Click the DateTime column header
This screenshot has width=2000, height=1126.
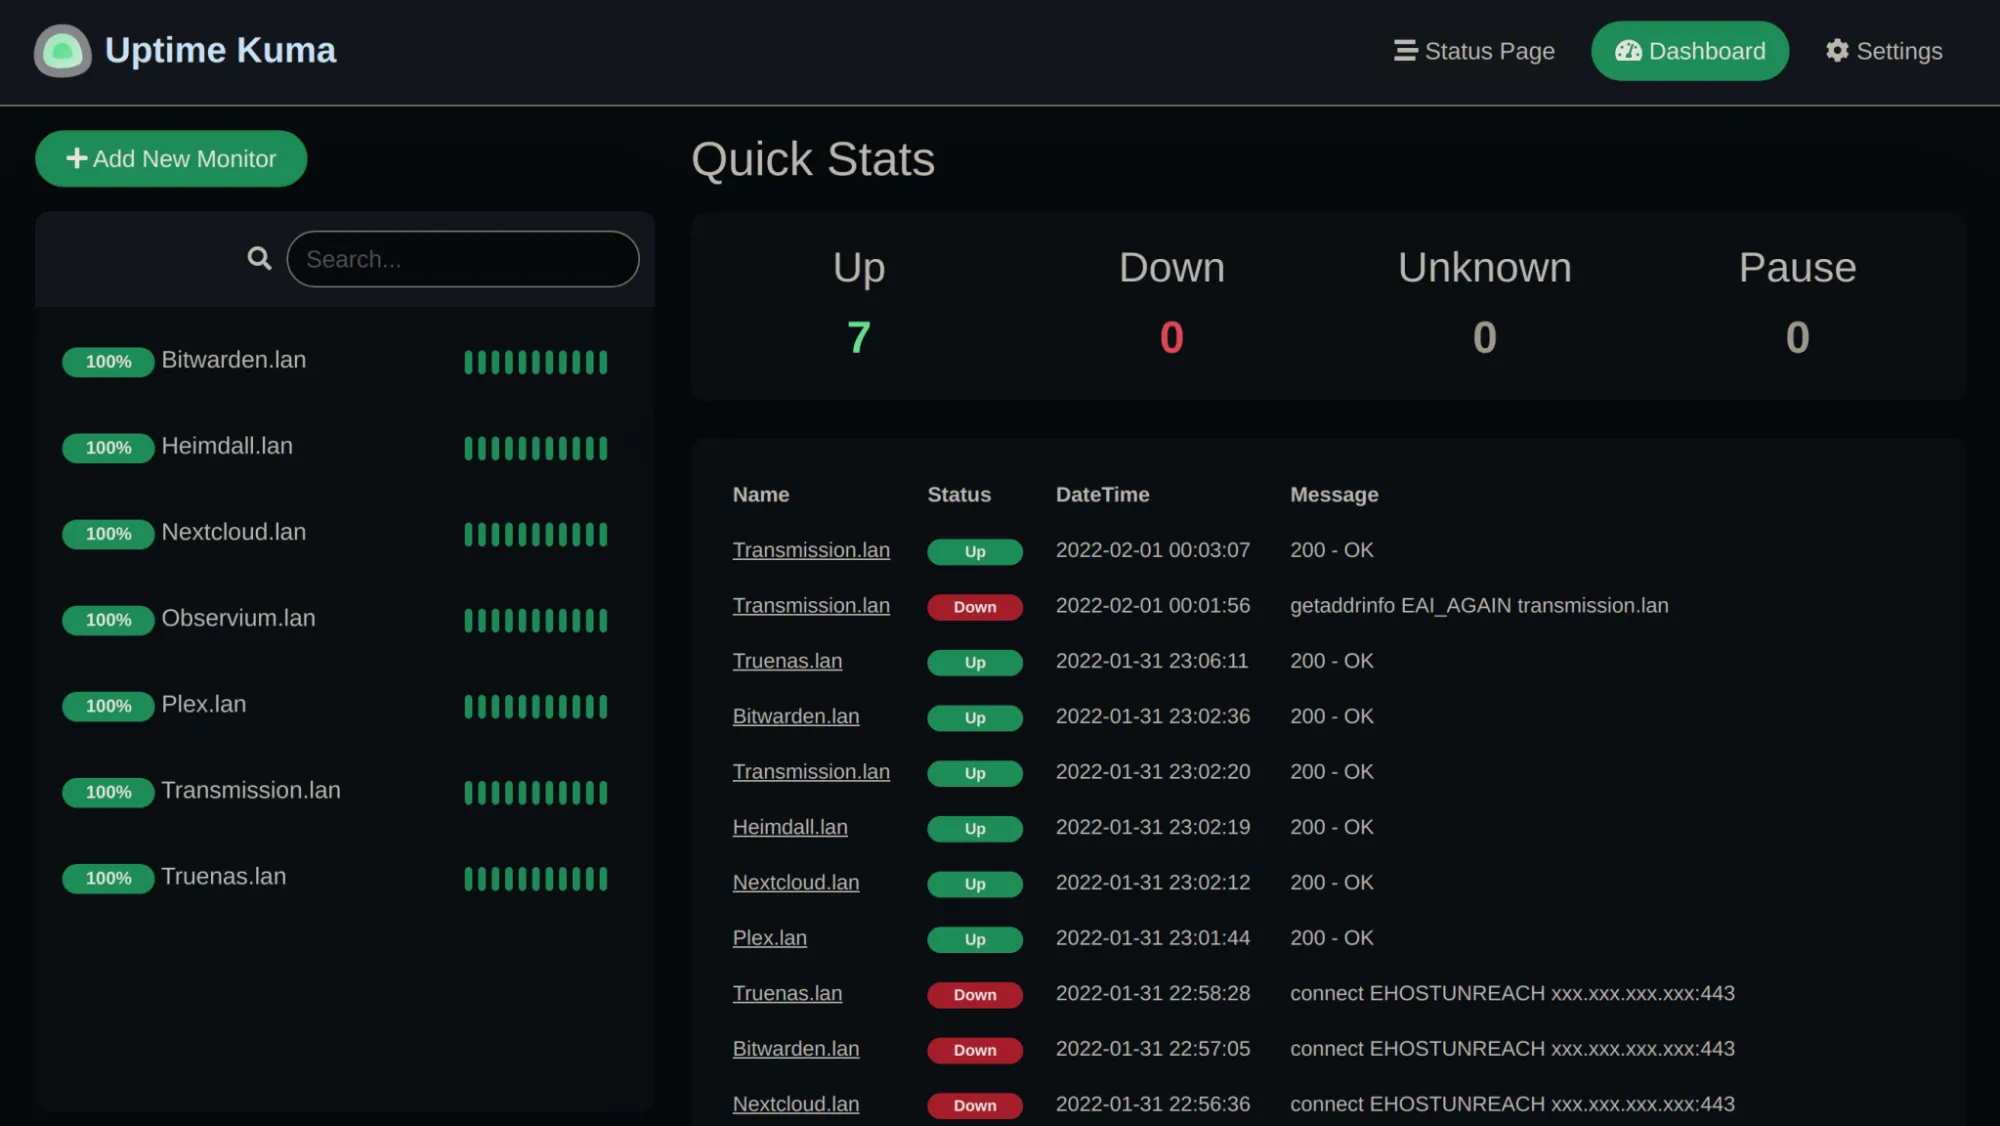[1102, 494]
